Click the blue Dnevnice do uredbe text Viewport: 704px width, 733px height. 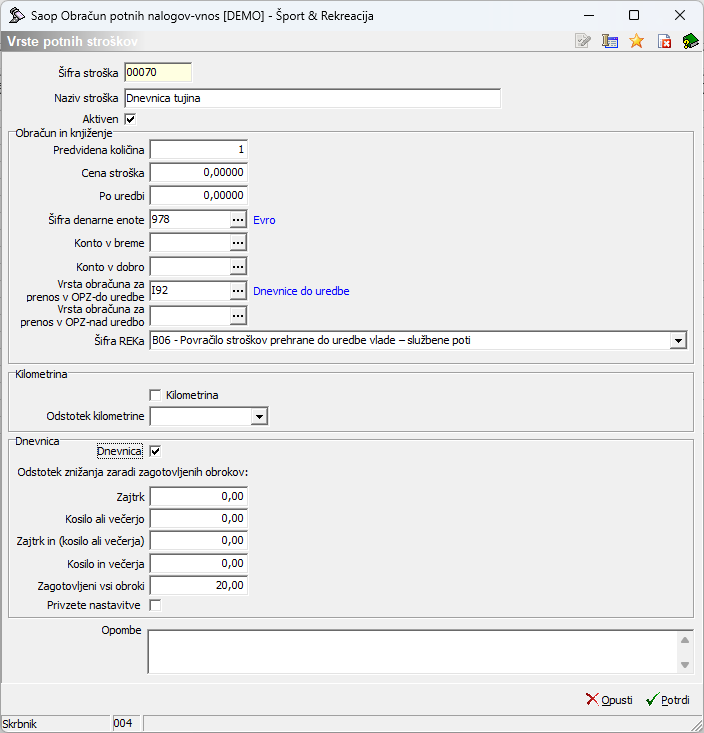pyautogui.click(x=301, y=291)
